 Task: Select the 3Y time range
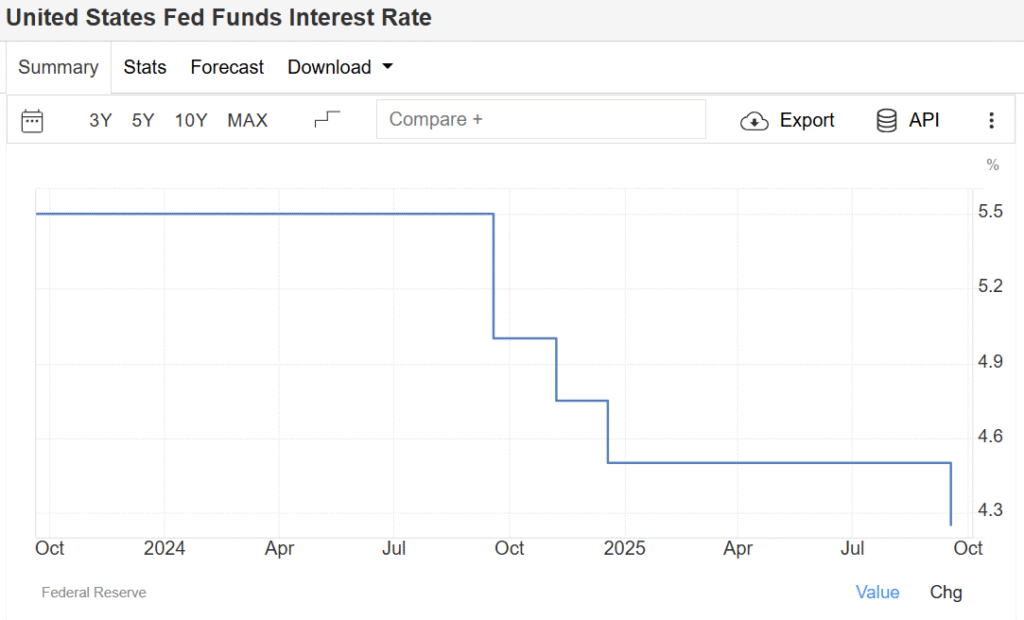pos(100,121)
